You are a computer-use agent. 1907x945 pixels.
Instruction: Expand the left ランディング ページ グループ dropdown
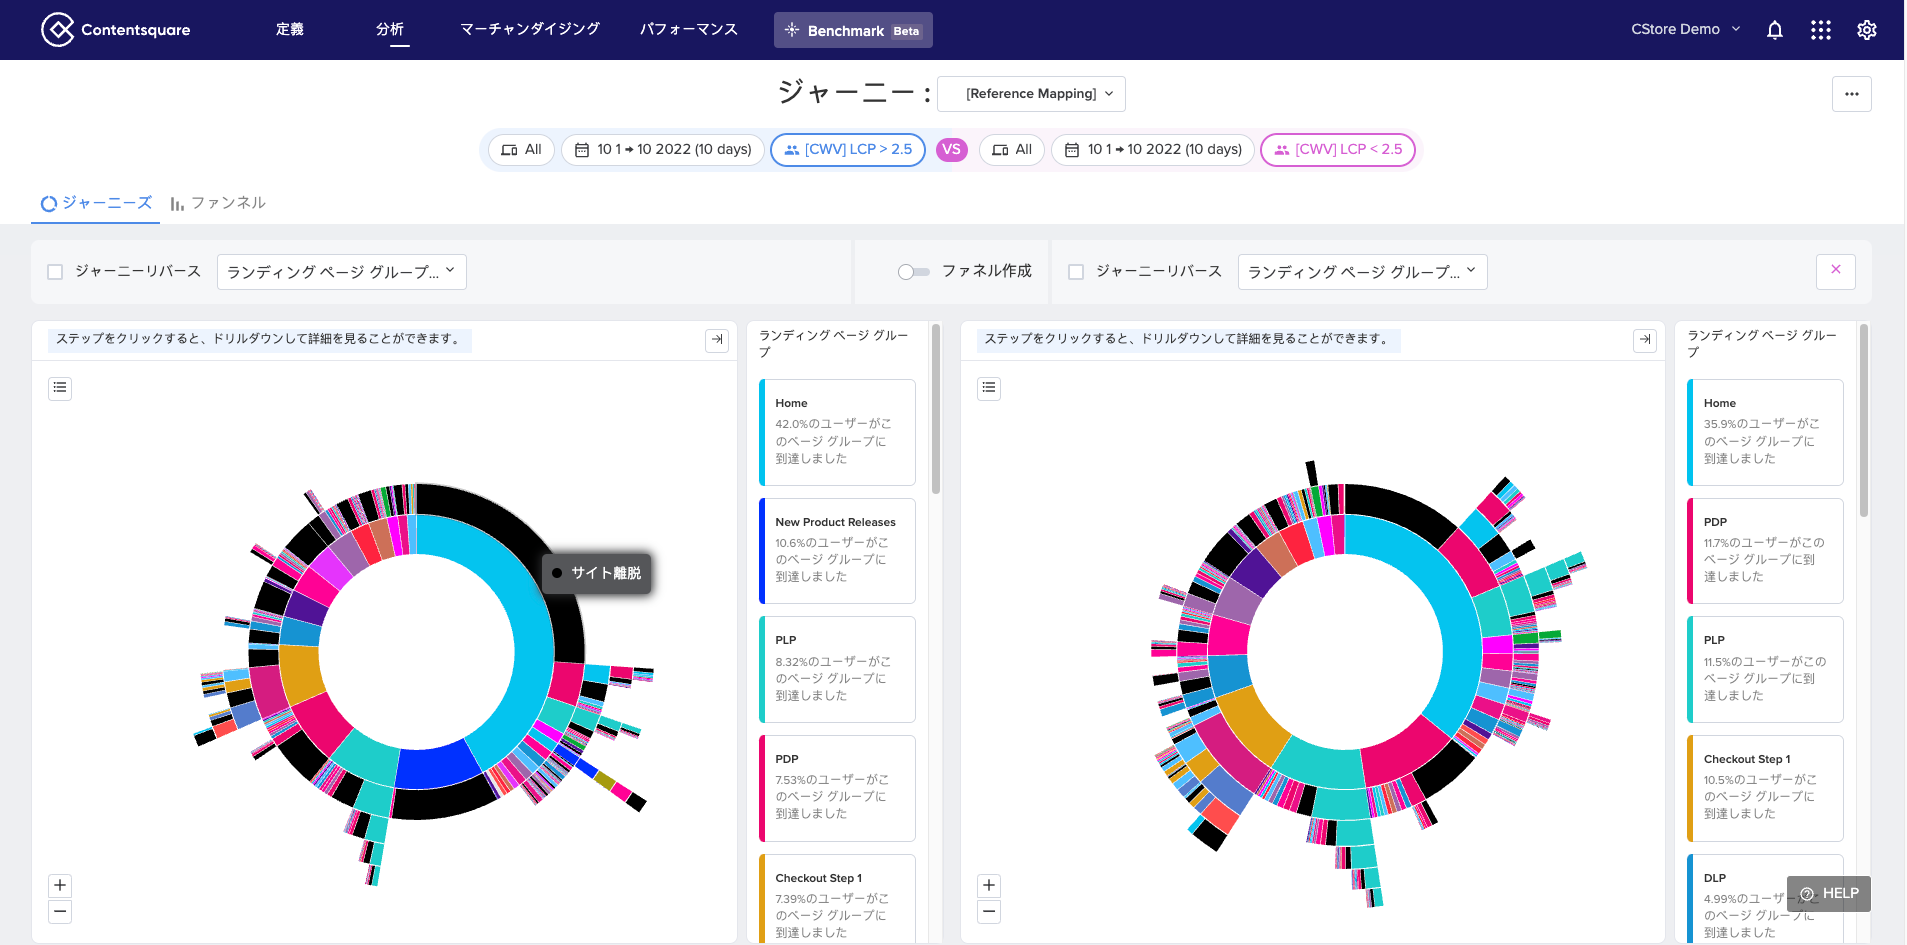(341, 272)
